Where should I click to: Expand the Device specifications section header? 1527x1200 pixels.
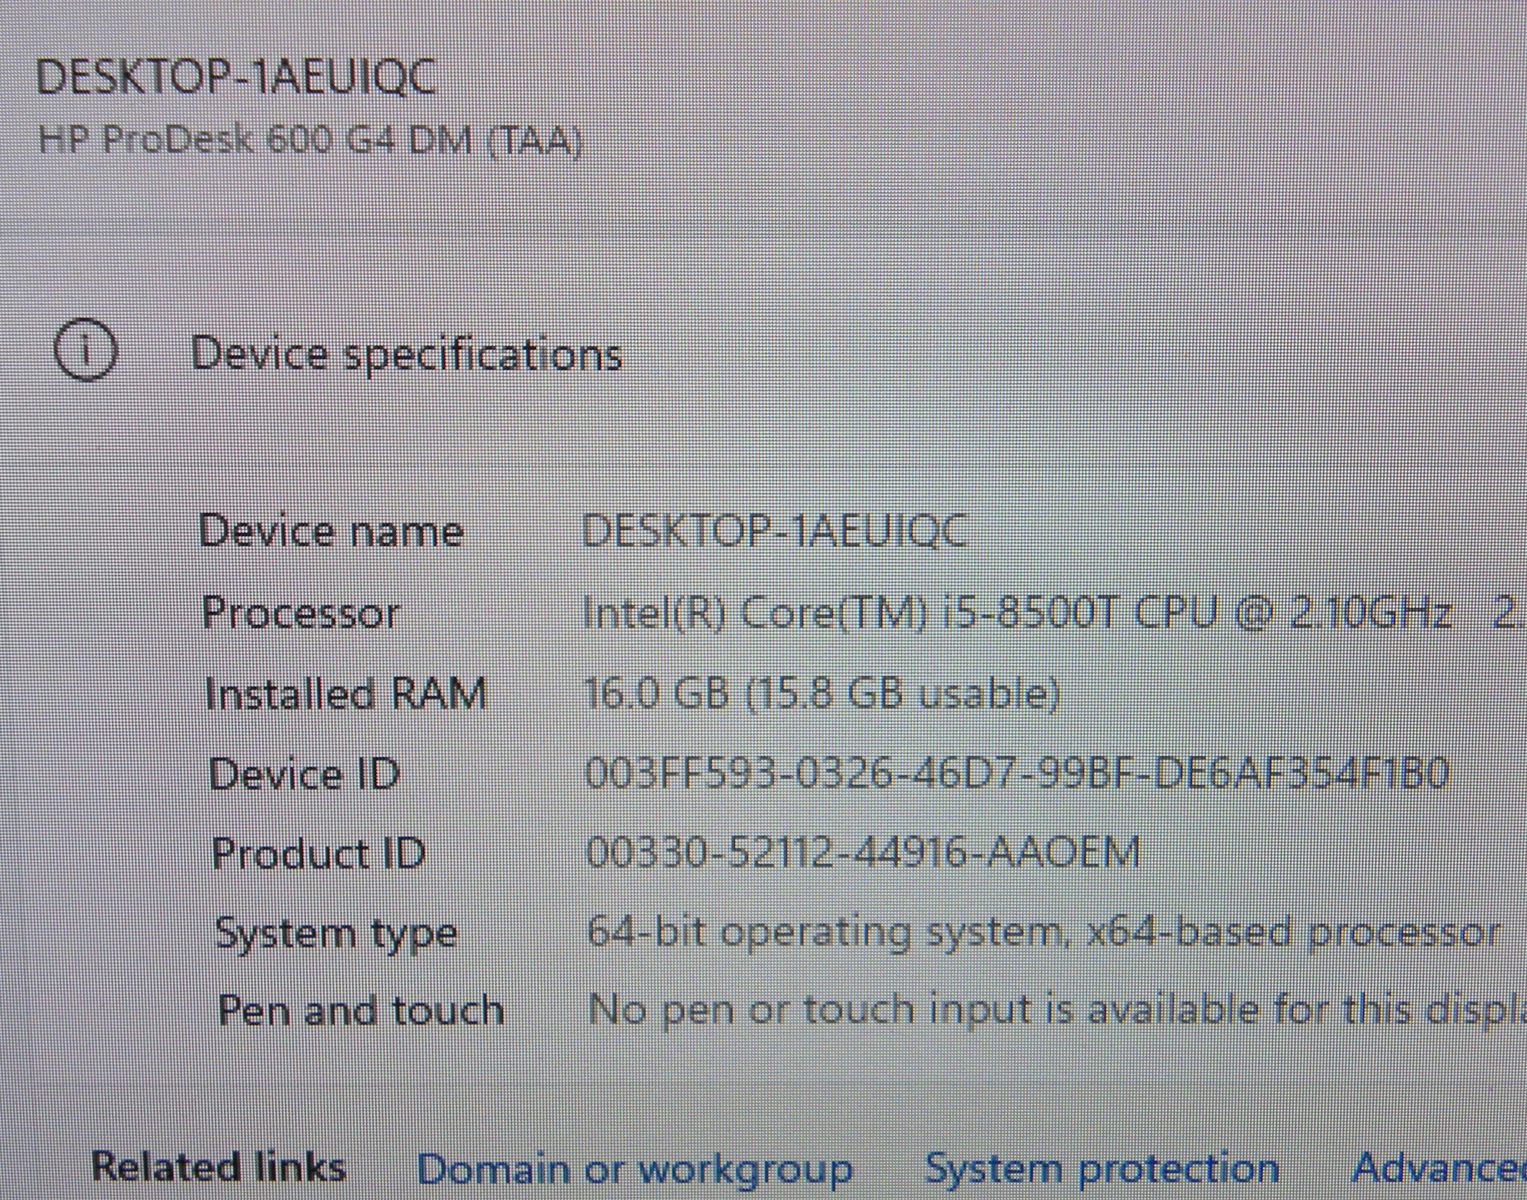coord(406,355)
